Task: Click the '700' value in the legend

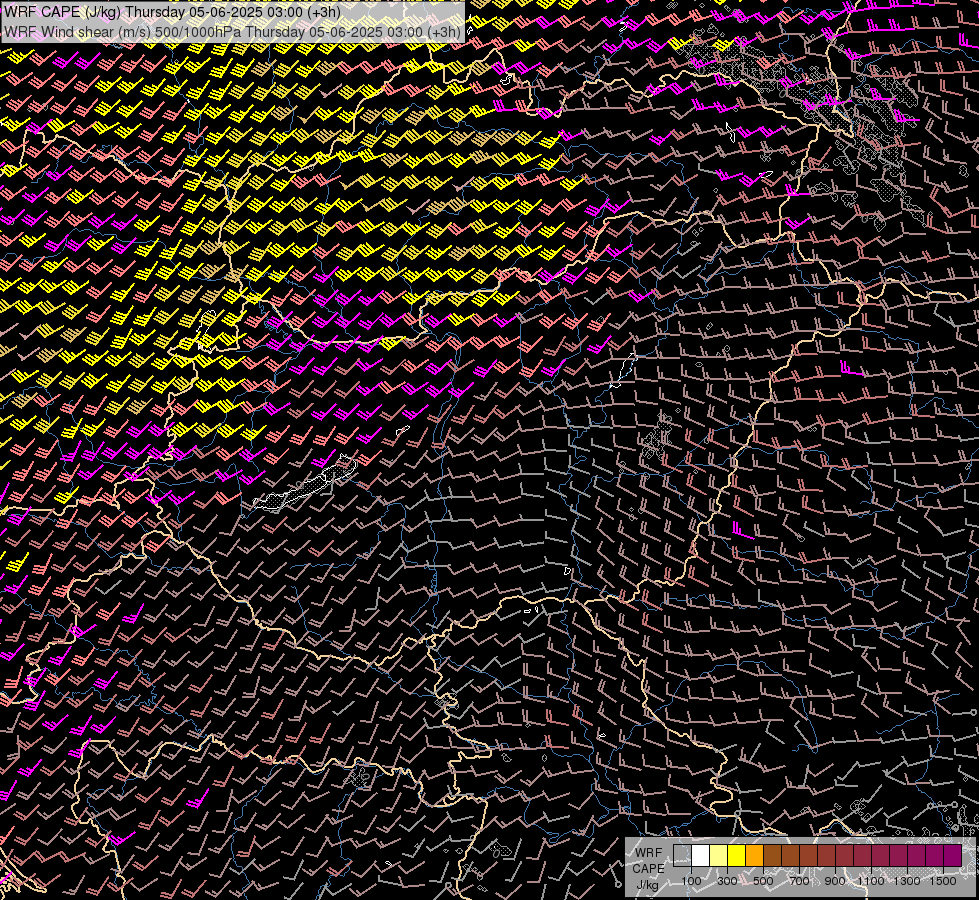Action: [x=799, y=881]
